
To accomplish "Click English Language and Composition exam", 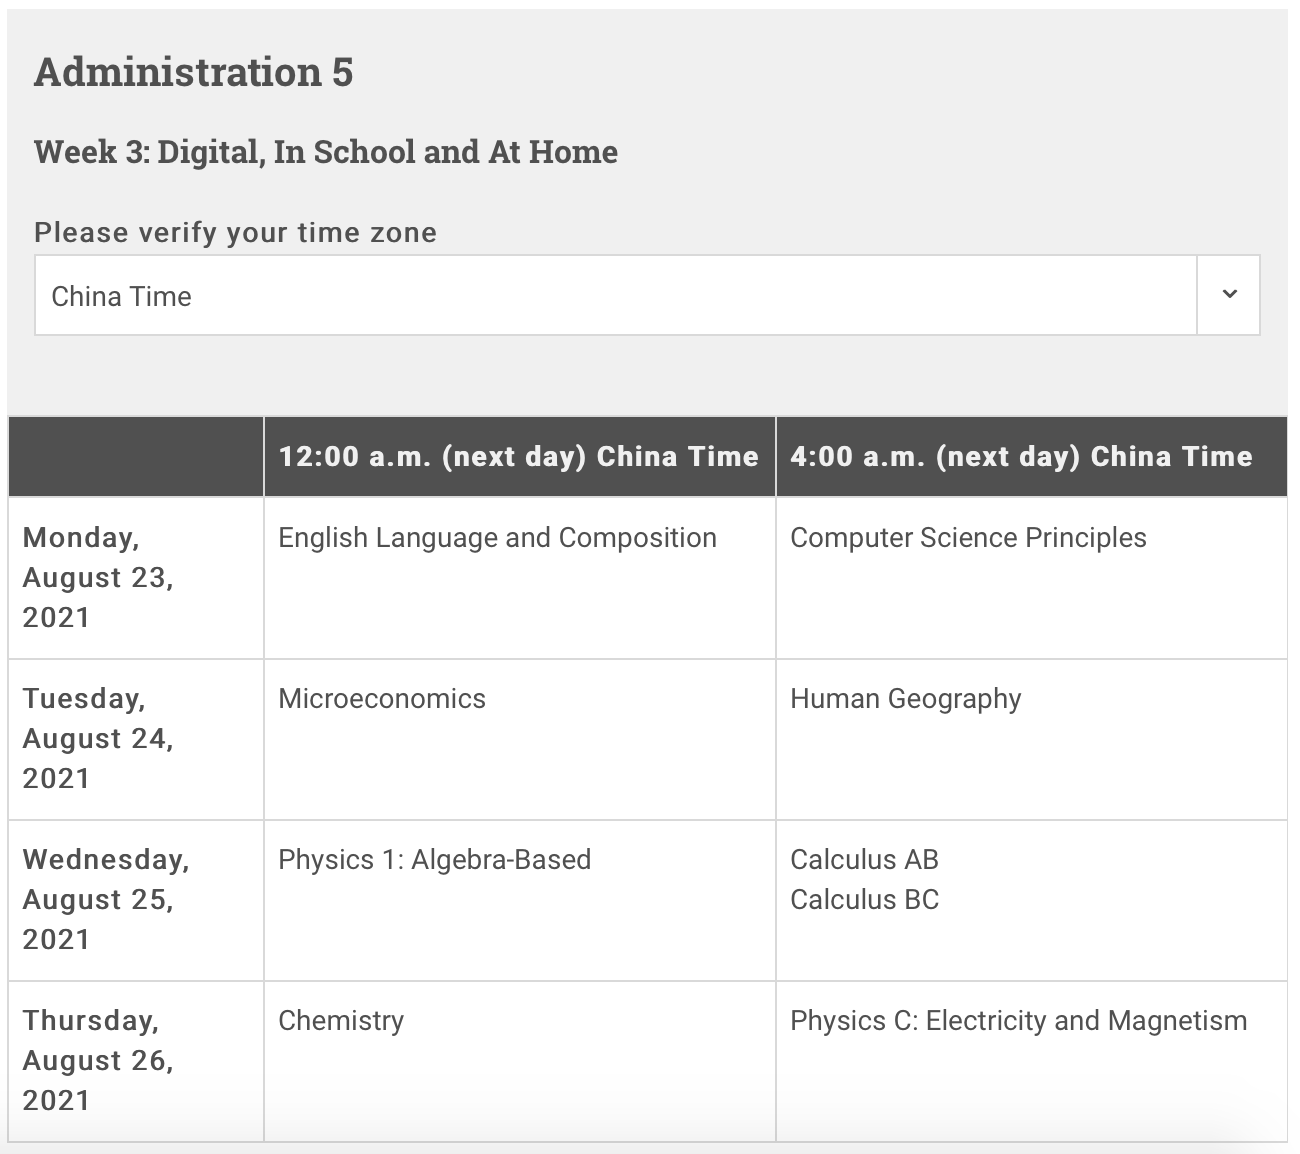I will (x=497, y=538).
